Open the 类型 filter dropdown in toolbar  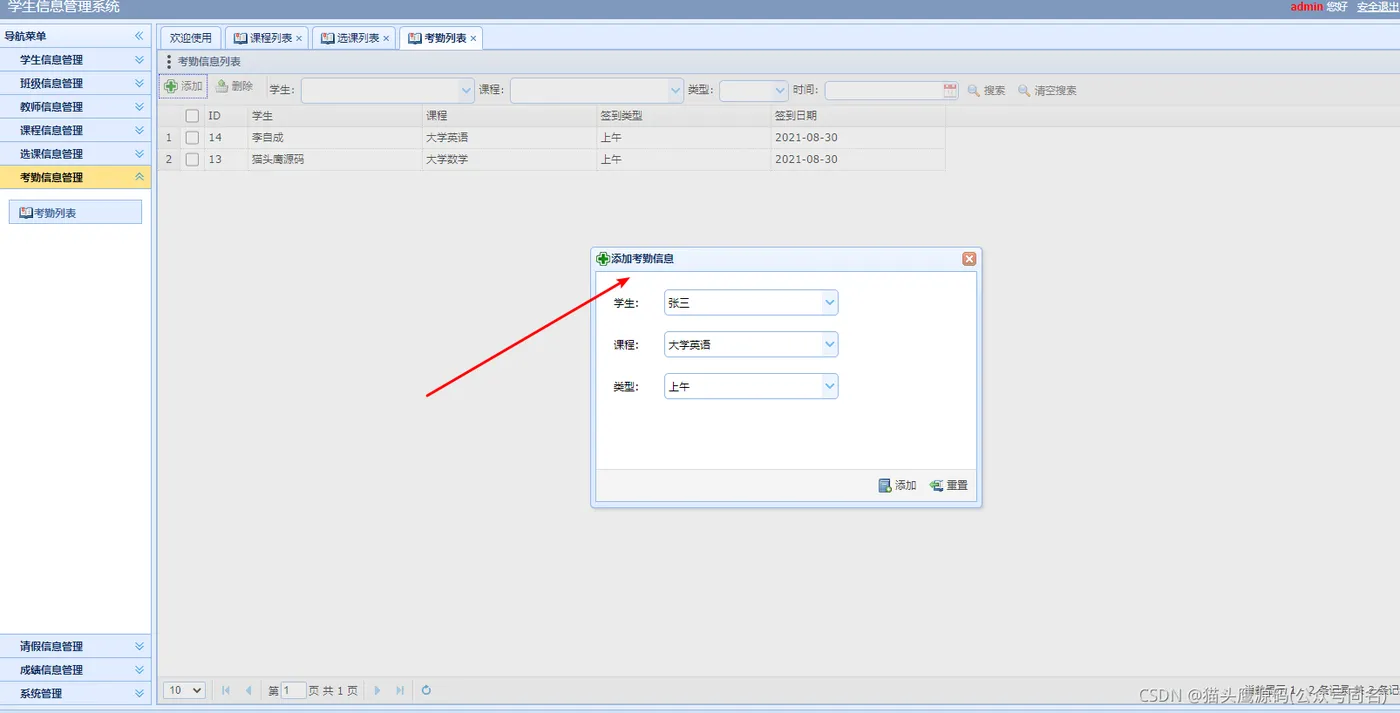pyautogui.click(x=780, y=90)
